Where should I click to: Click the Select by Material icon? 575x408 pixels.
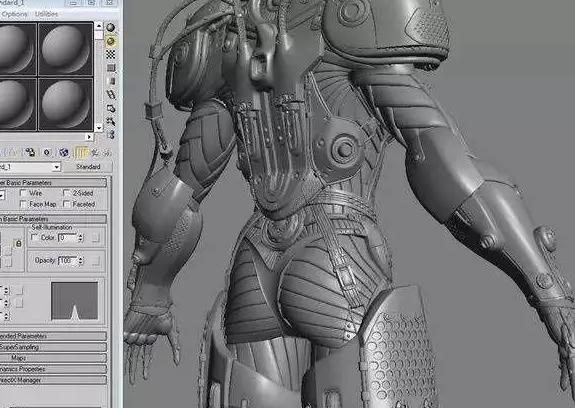point(111,121)
